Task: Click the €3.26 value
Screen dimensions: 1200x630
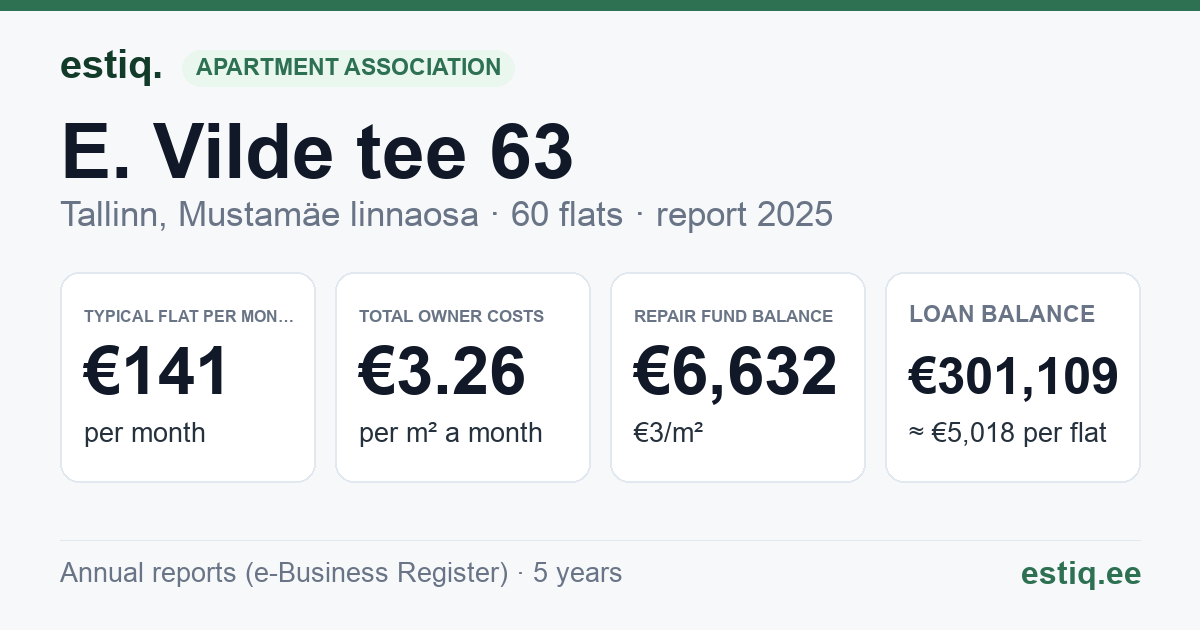Action: (442, 372)
